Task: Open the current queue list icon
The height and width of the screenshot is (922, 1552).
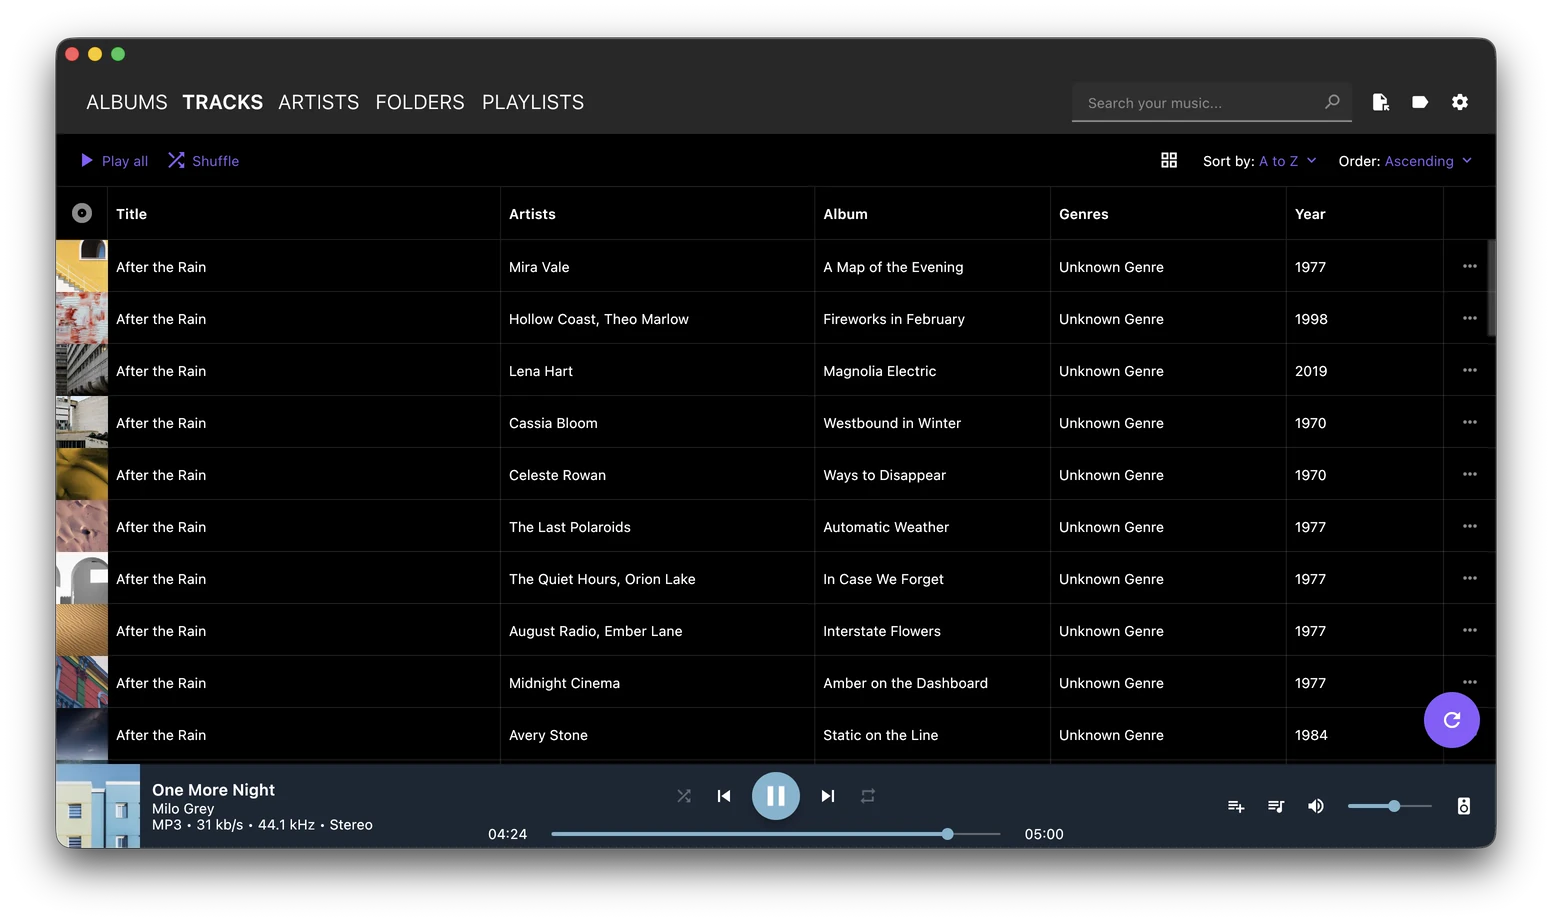Action: tap(1276, 806)
